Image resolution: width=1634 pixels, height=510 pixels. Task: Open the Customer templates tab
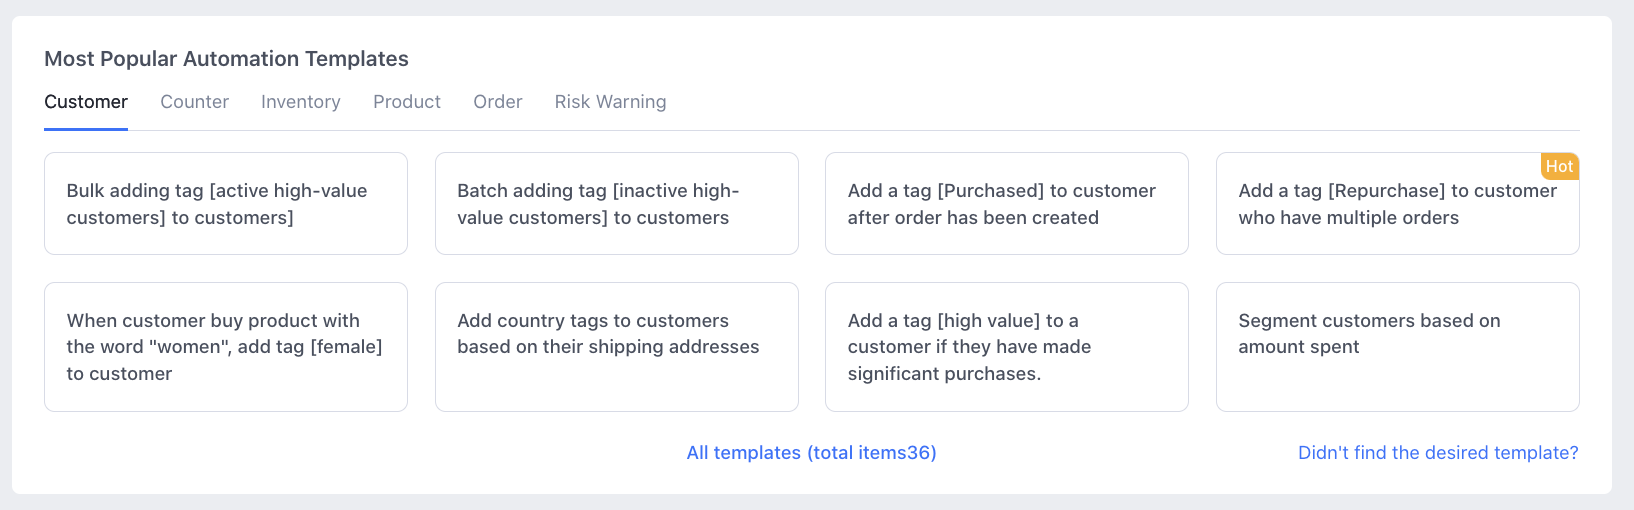(86, 102)
